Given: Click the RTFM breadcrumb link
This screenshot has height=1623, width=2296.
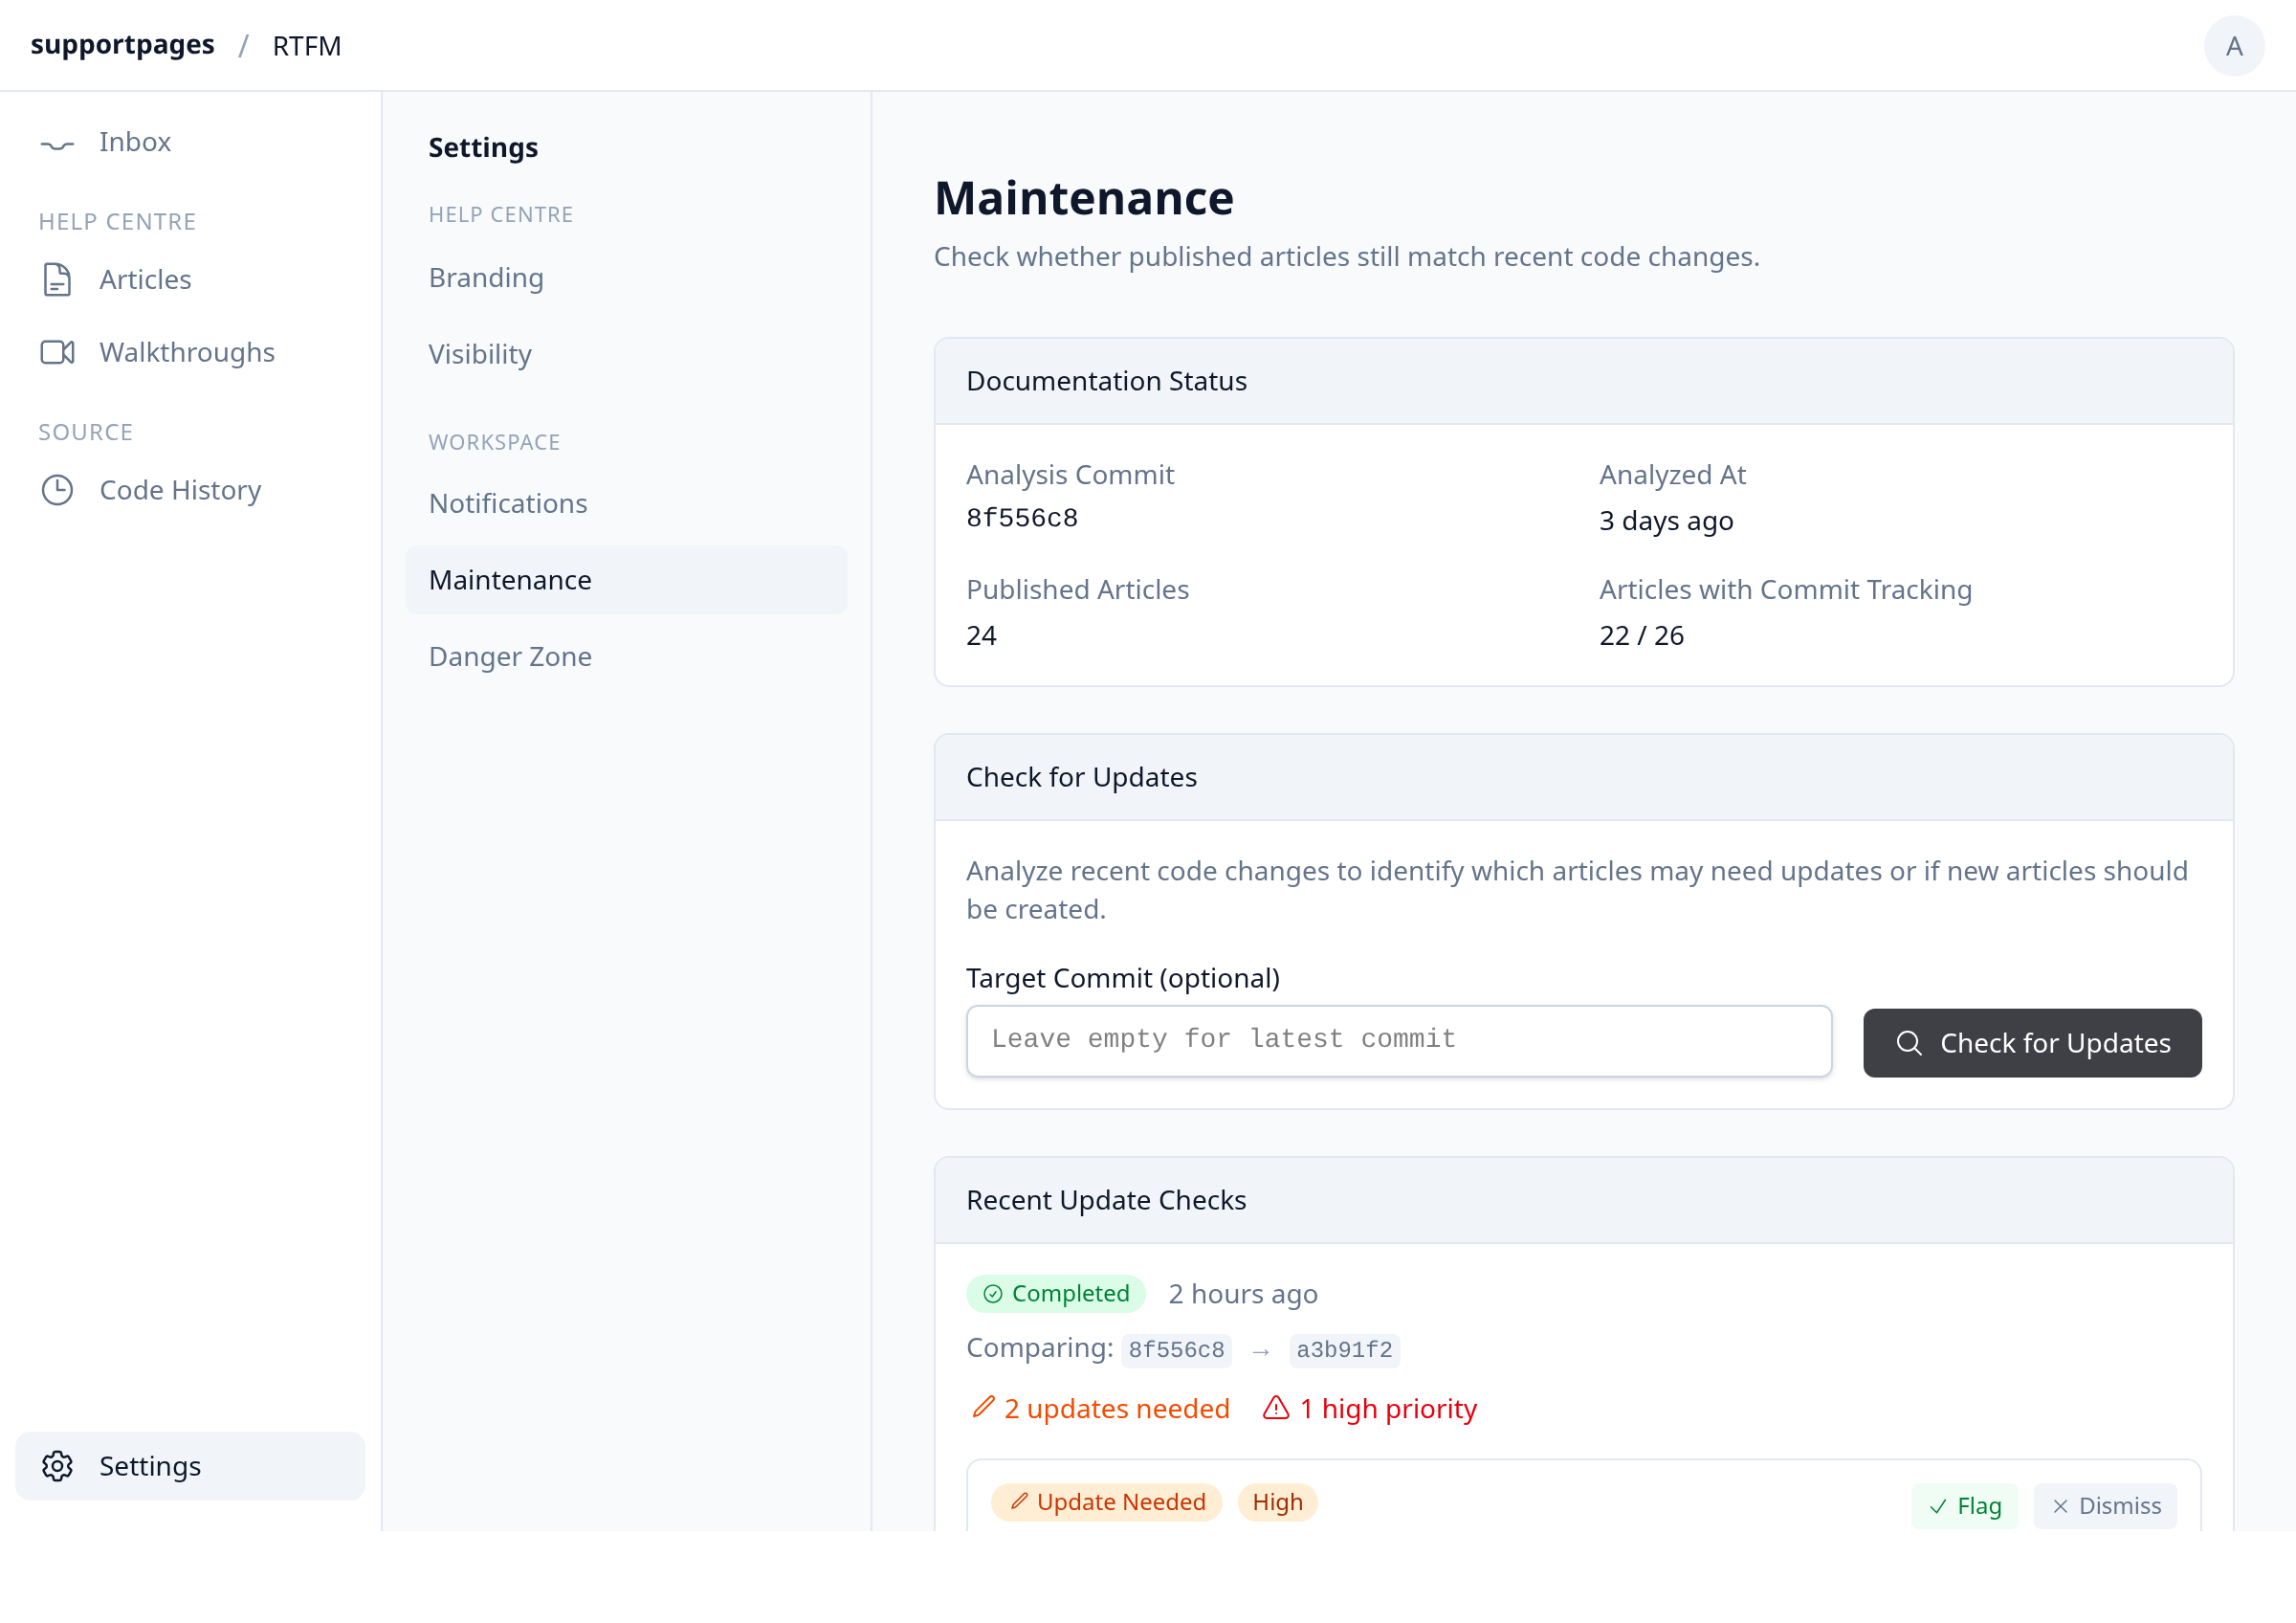Looking at the screenshot, I should click(x=307, y=46).
